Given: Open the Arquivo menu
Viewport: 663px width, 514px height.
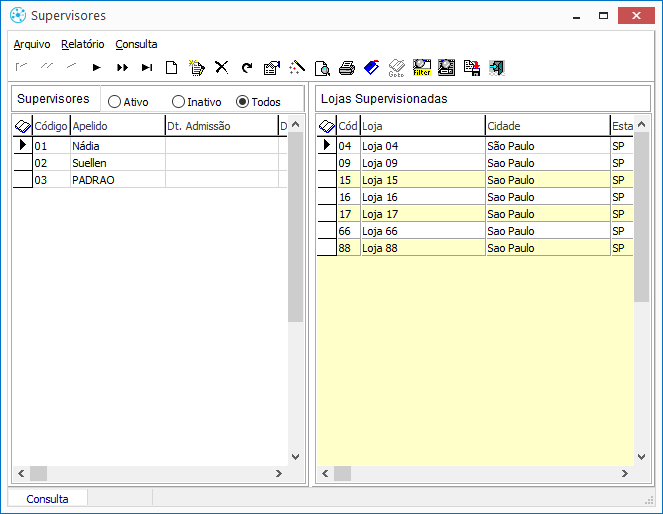Looking at the screenshot, I should (x=32, y=44).
